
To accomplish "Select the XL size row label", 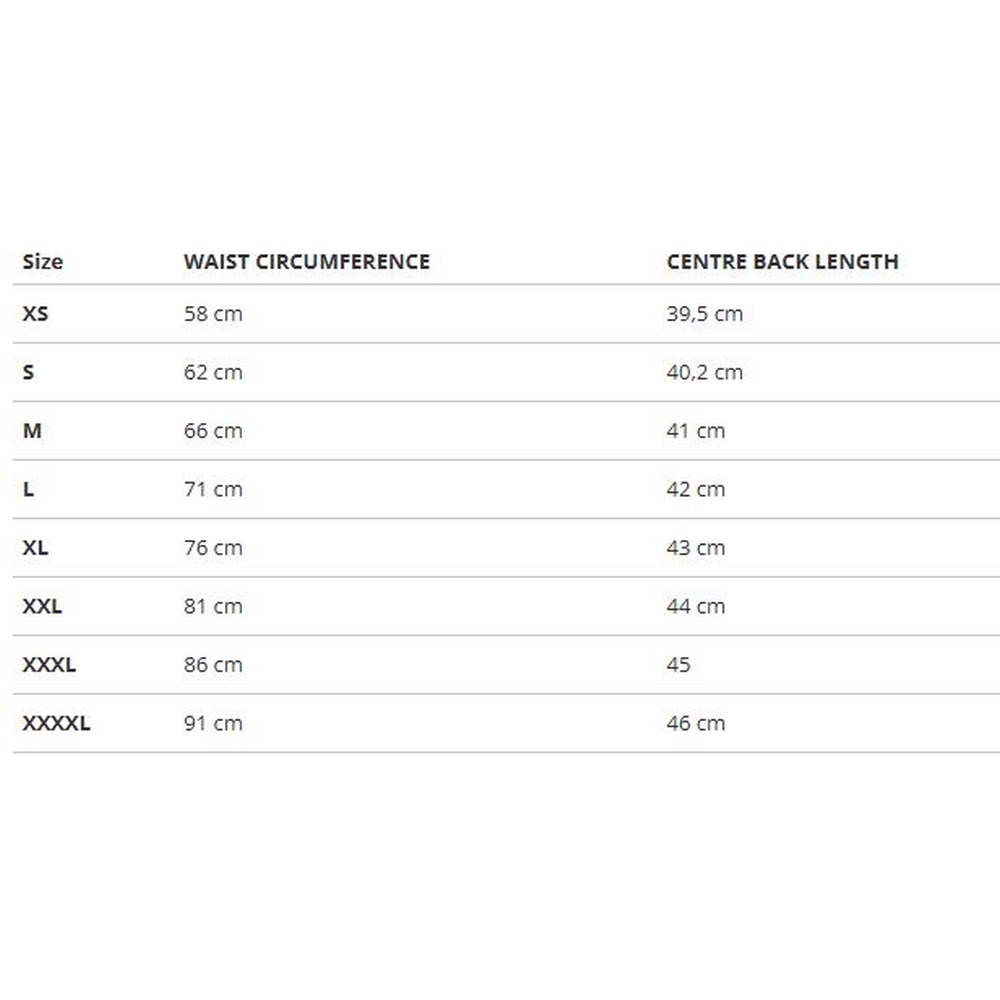I will coord(35,548).
